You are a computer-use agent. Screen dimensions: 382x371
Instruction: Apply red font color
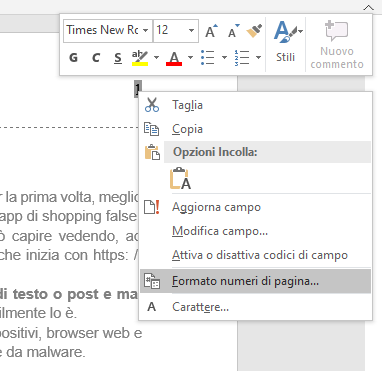[174, 58]
